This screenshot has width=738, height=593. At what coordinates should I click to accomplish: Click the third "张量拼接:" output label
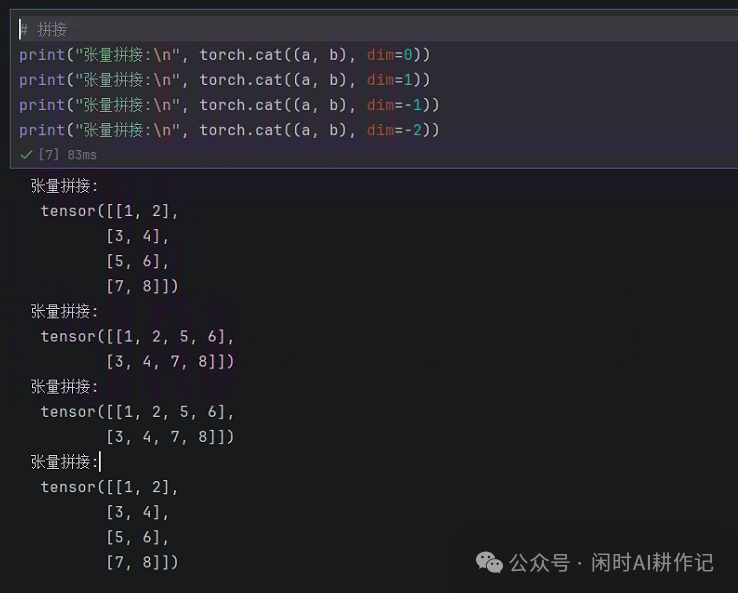[x=64, y=387]
